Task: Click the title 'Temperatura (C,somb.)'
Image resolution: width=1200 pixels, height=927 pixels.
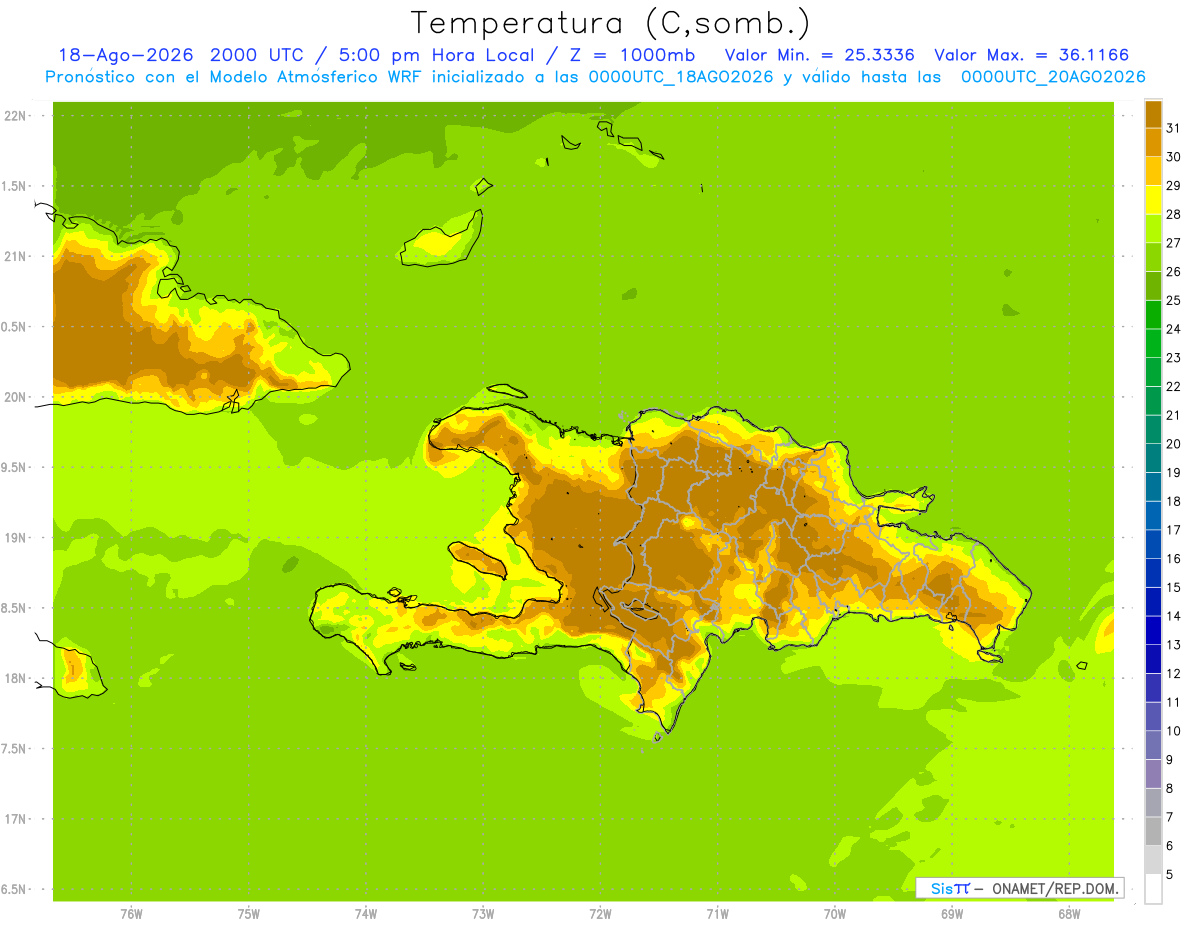Action: point(611,23)
